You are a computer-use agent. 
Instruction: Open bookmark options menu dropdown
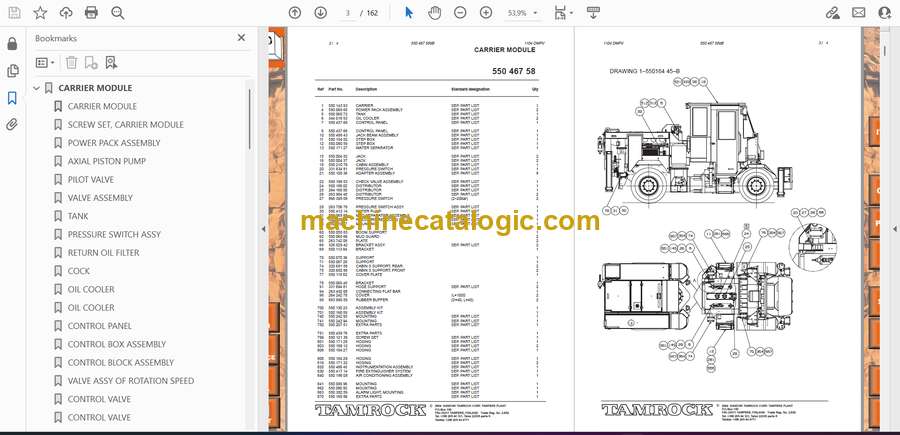tap(45, 63)
